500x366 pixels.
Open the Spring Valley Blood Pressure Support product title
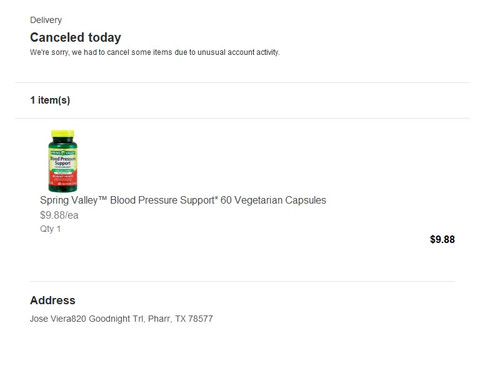(183, 200)
